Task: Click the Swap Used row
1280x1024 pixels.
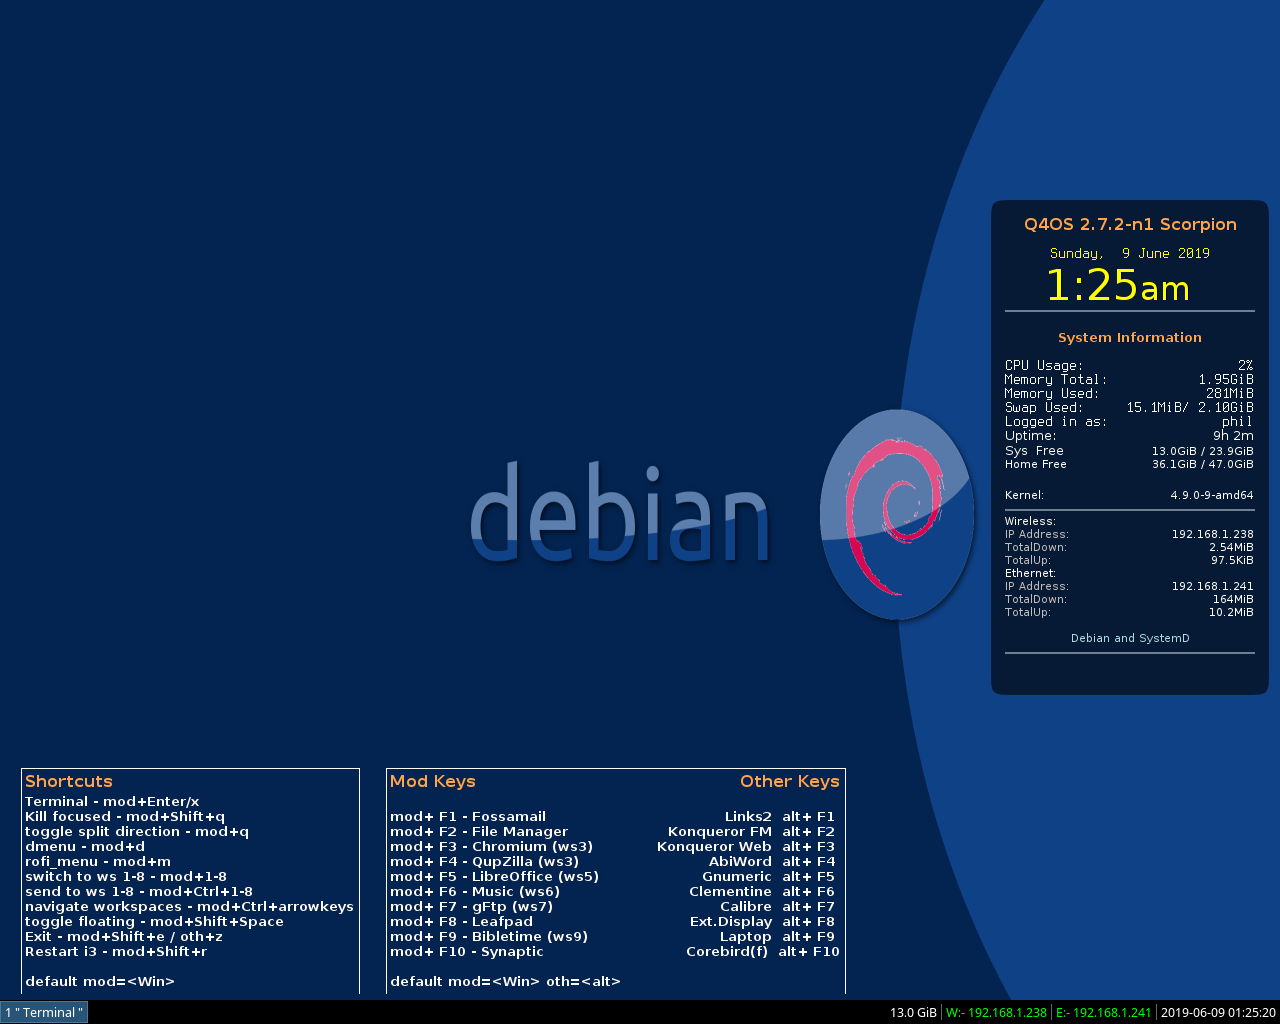Action: pos(1129,407)
